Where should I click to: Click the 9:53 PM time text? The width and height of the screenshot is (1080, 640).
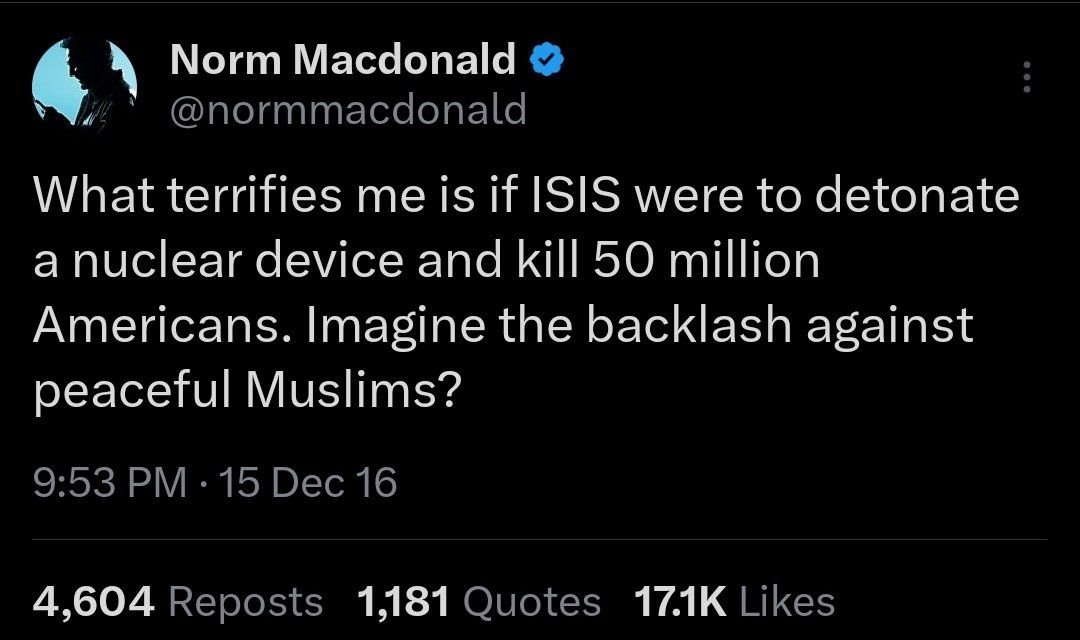(x=110, y=480)
